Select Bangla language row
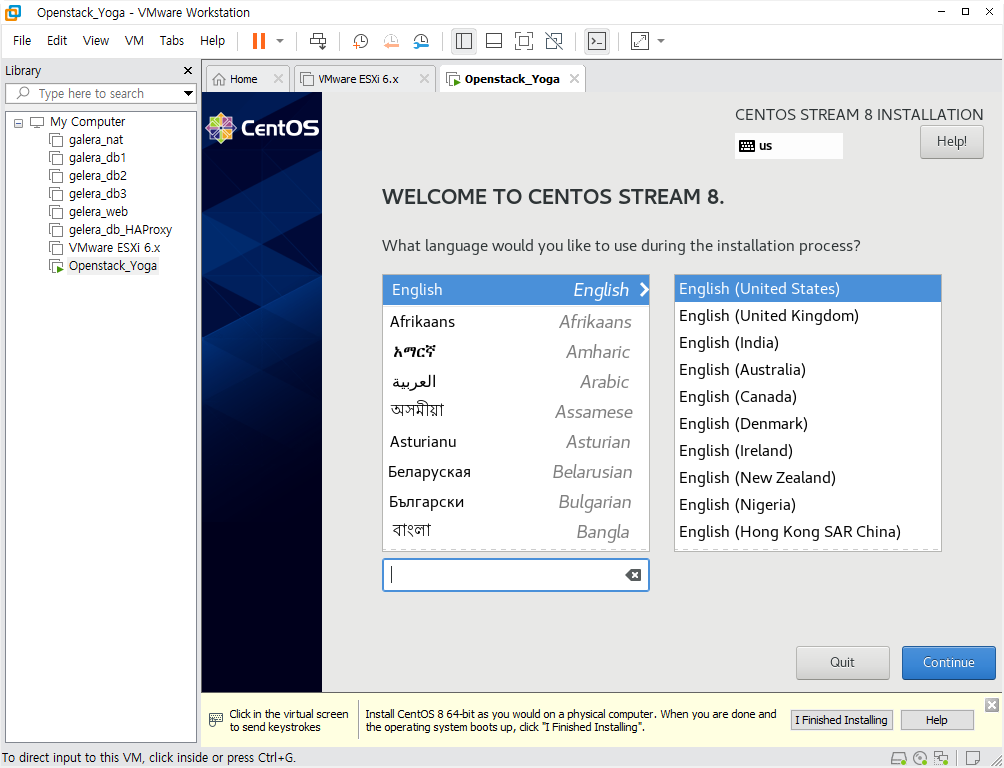Image resolution: width=1004 pixels, height=768 pixels. (x=515, y=532)
